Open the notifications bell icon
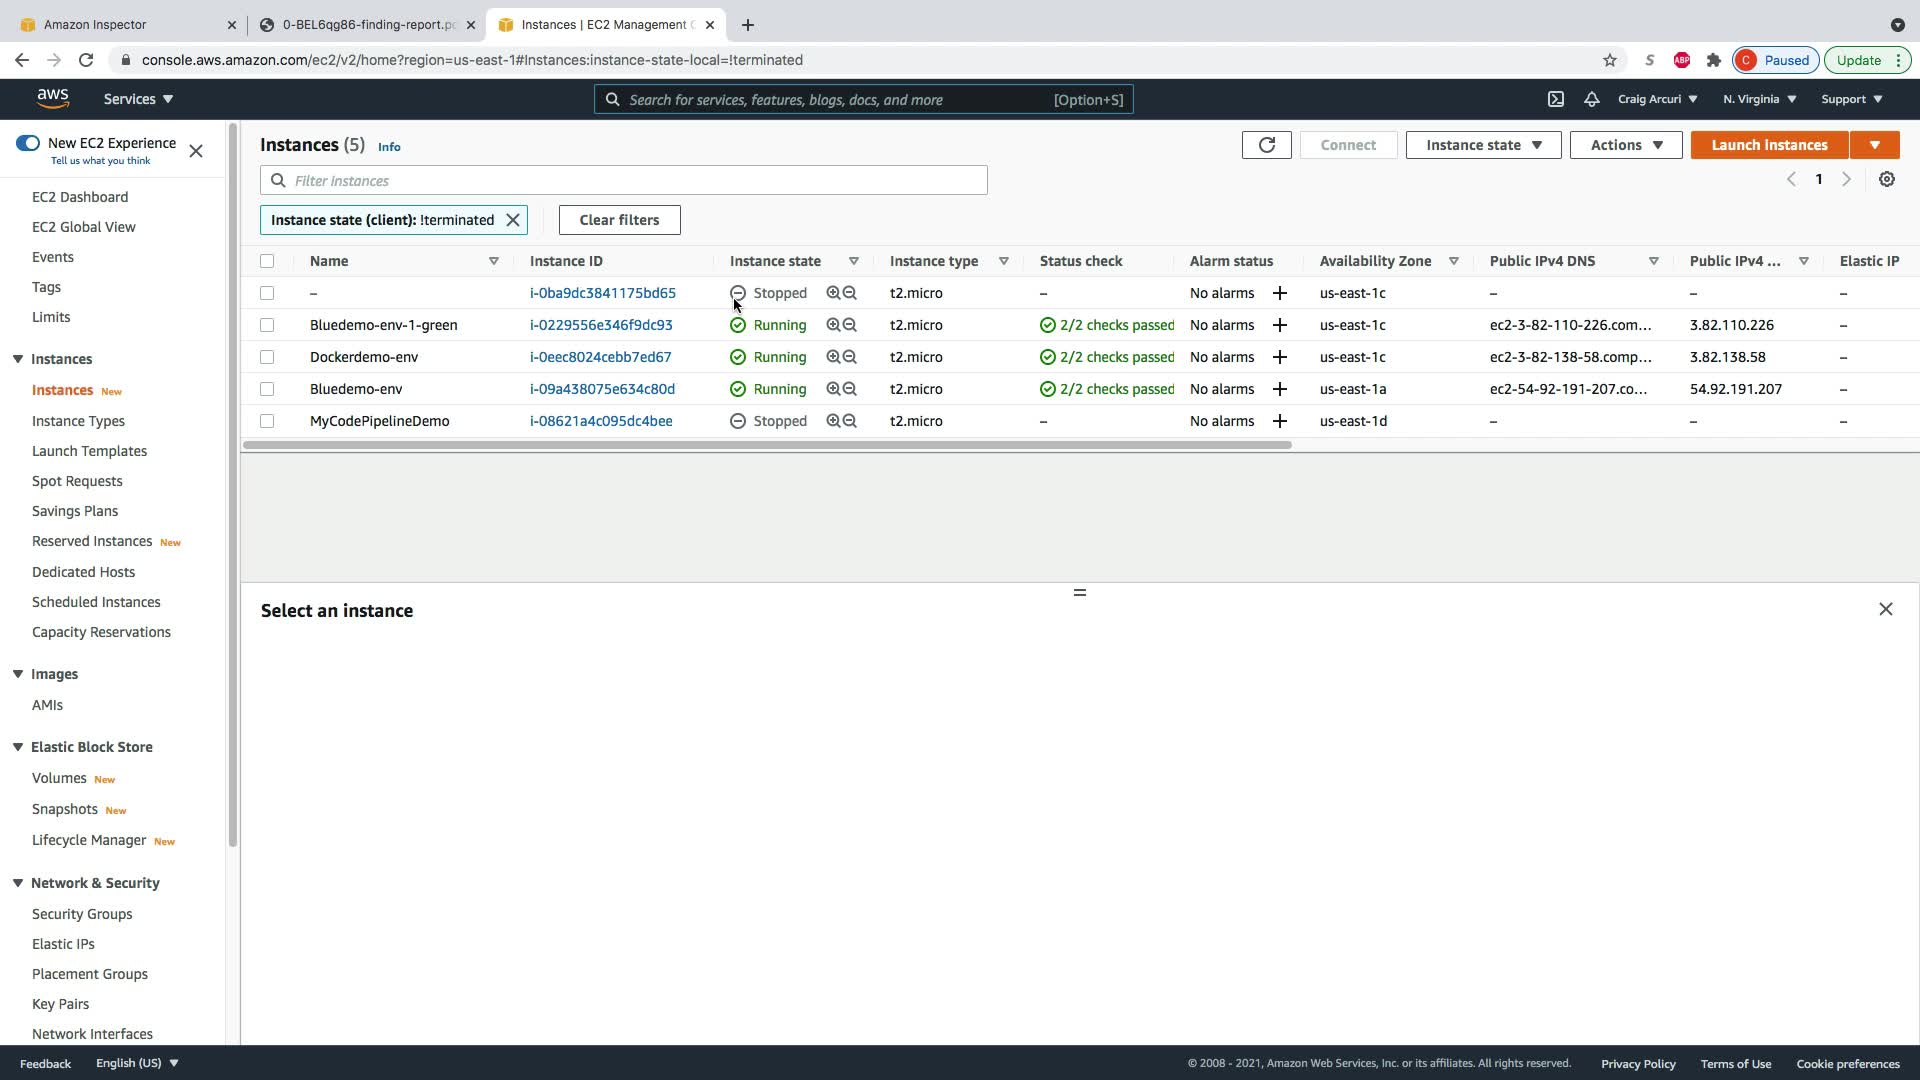The width and height of the screenshot is (1920, 1080). click(1591, 99)
